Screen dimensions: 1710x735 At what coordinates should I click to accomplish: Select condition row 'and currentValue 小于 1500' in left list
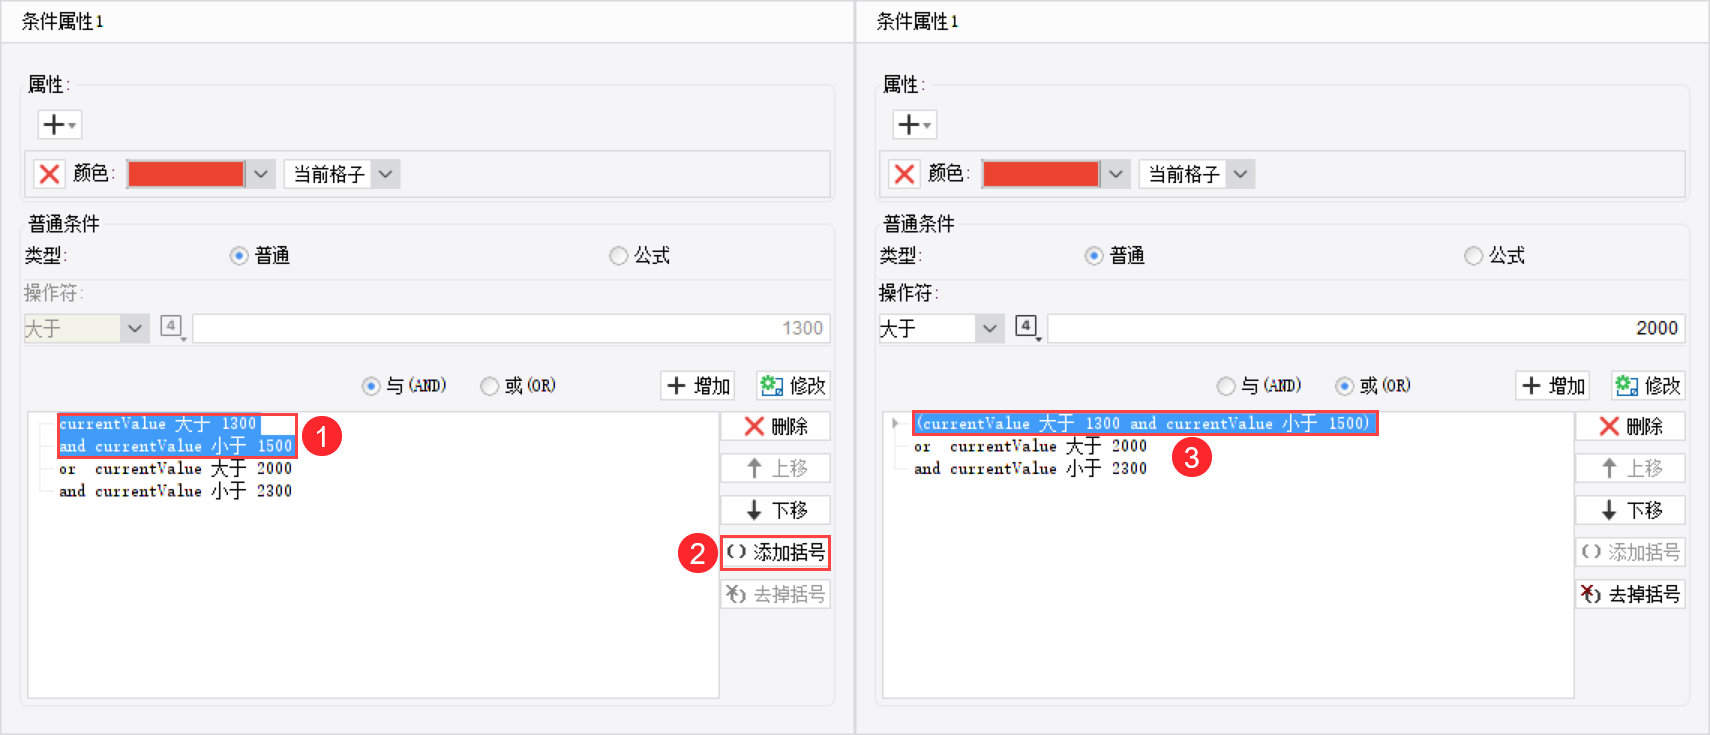coord(176,446)
